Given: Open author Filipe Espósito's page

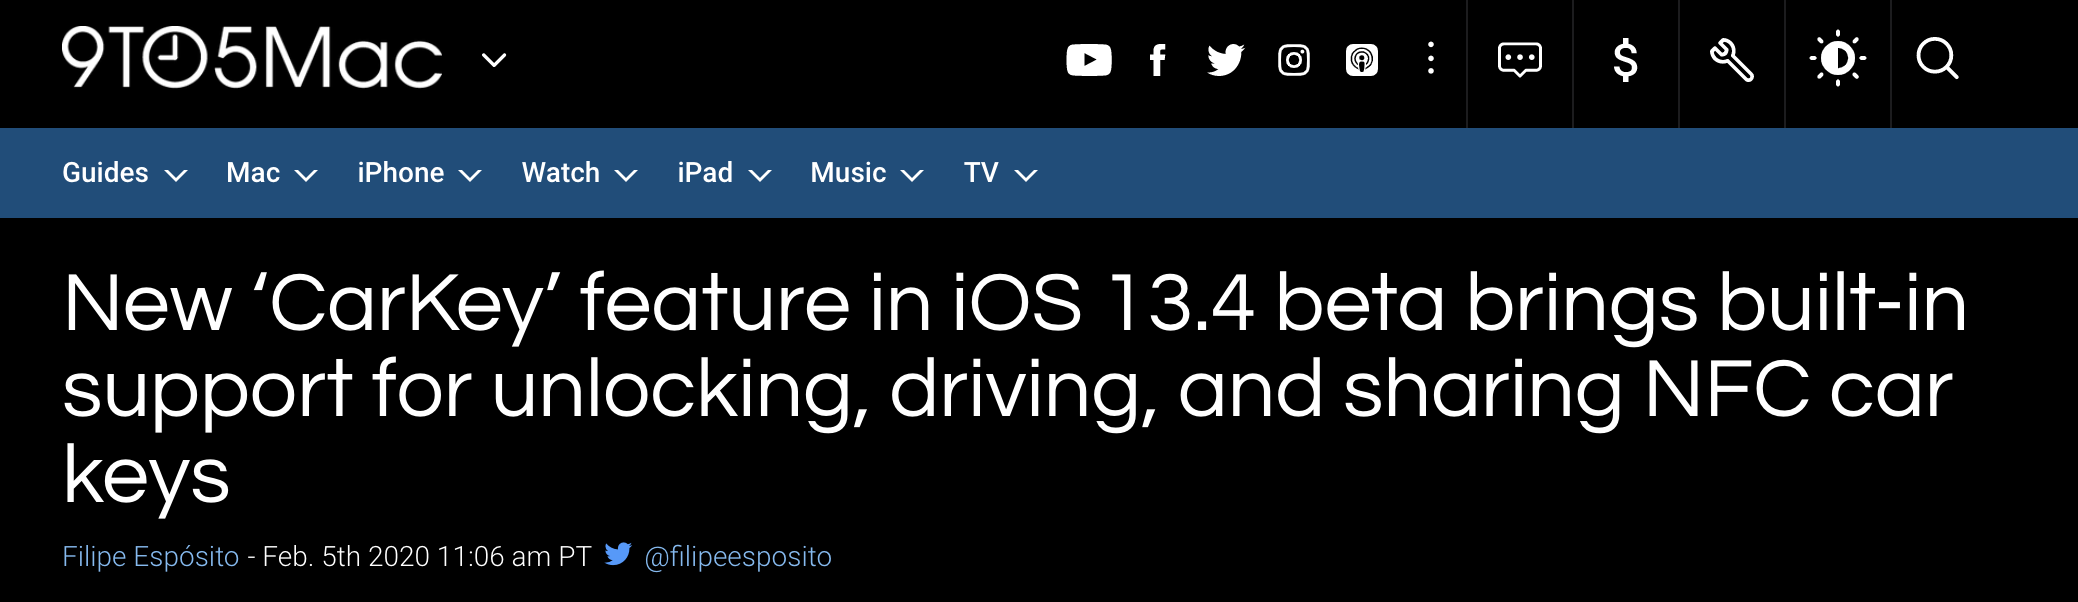Looking at the screenshot, I should coord(151,556).
